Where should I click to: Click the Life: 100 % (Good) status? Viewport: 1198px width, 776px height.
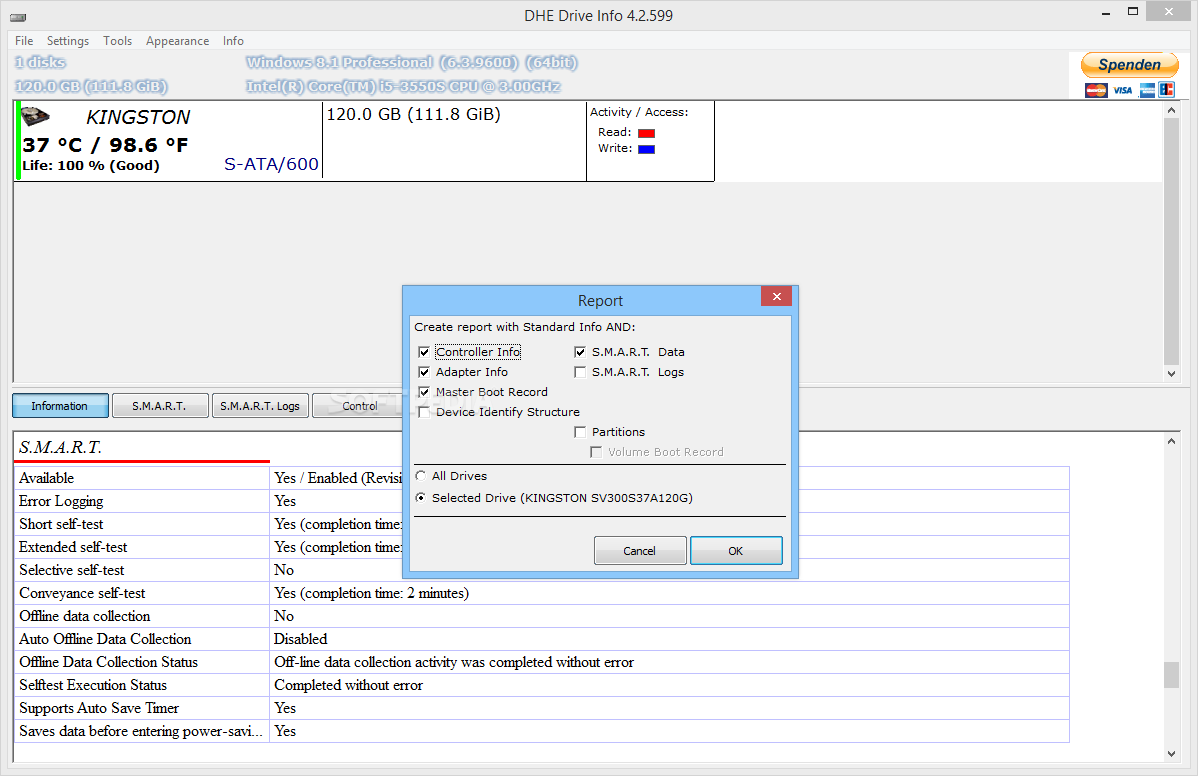click(91, 166)
